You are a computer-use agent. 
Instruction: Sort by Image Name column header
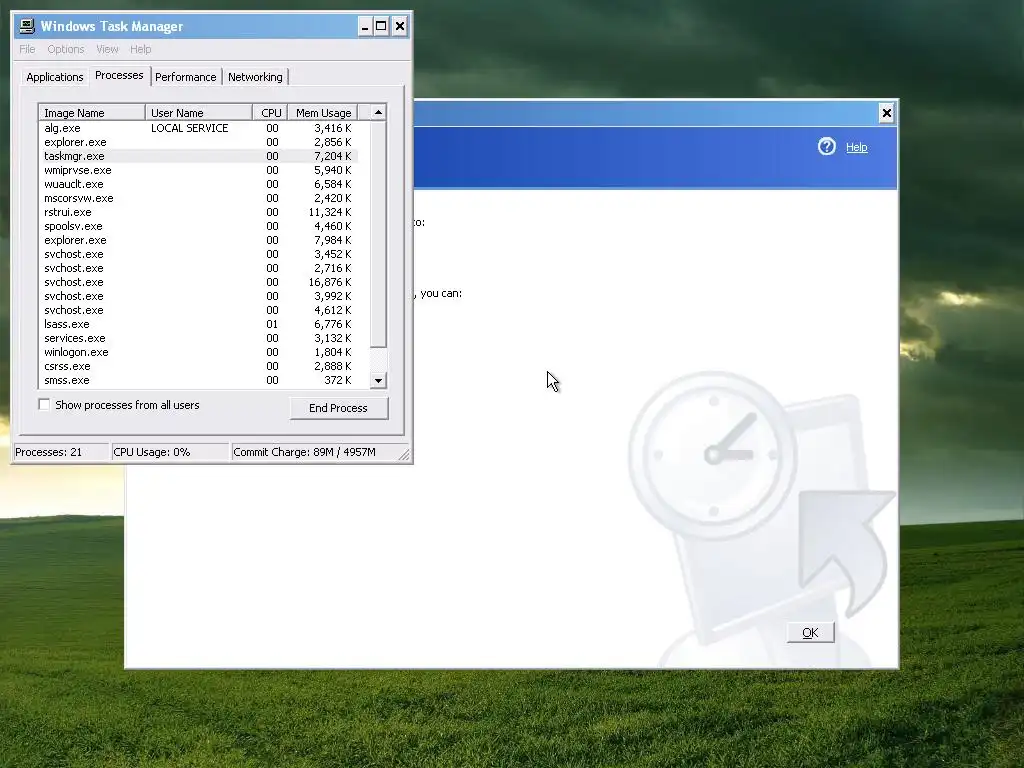click(91, 113)
